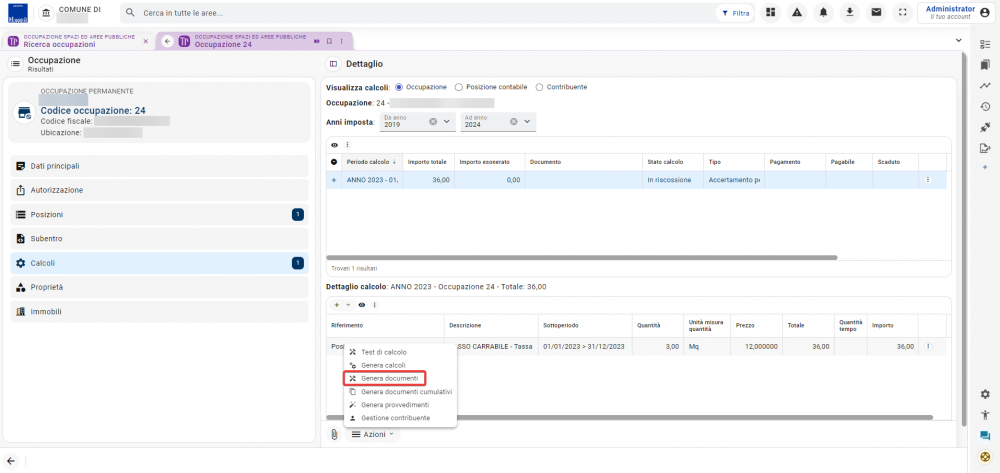The image size is (1000, 473).
Task: Open the Autorizzazione section
Action: click(159, 190)
